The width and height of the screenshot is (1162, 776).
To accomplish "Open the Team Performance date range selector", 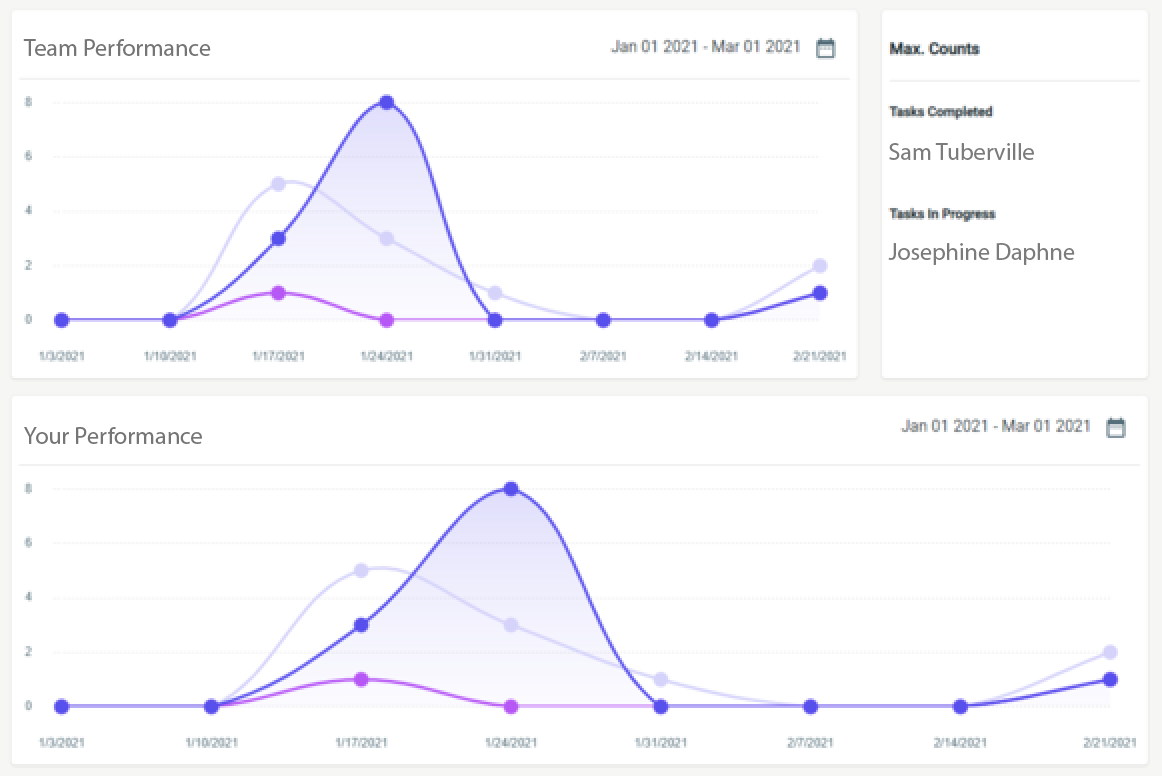I will coord(704,46).
